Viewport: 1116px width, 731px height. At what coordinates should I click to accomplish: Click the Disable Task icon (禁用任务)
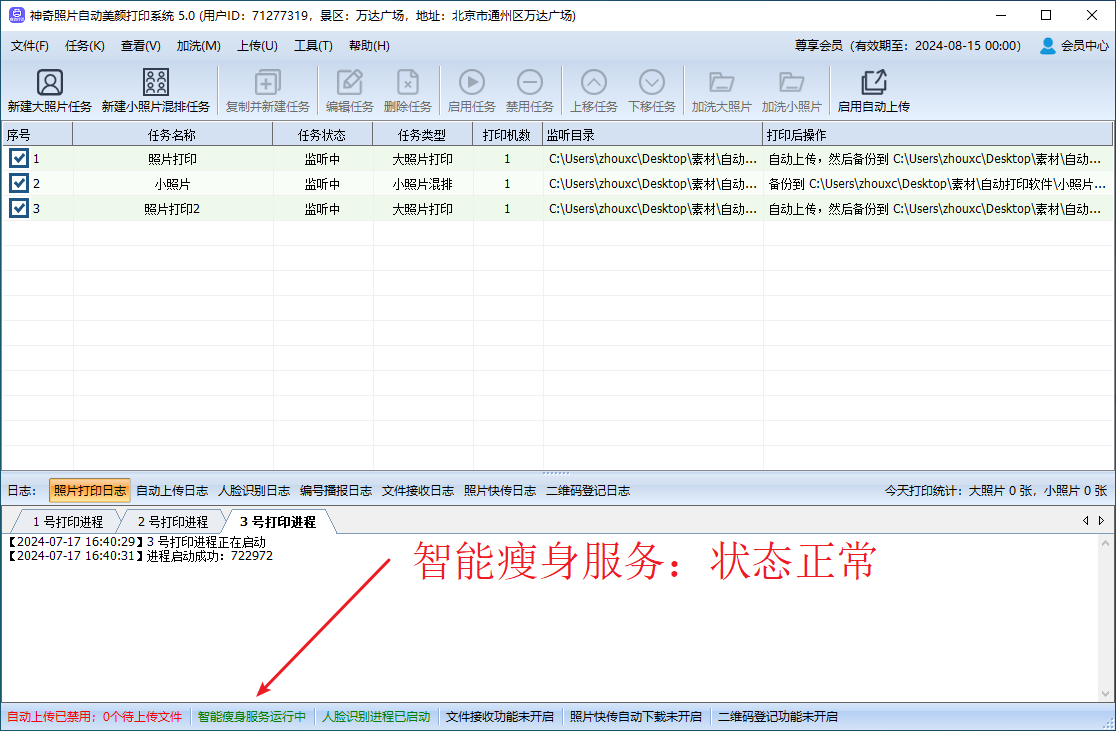click(529, 83)
